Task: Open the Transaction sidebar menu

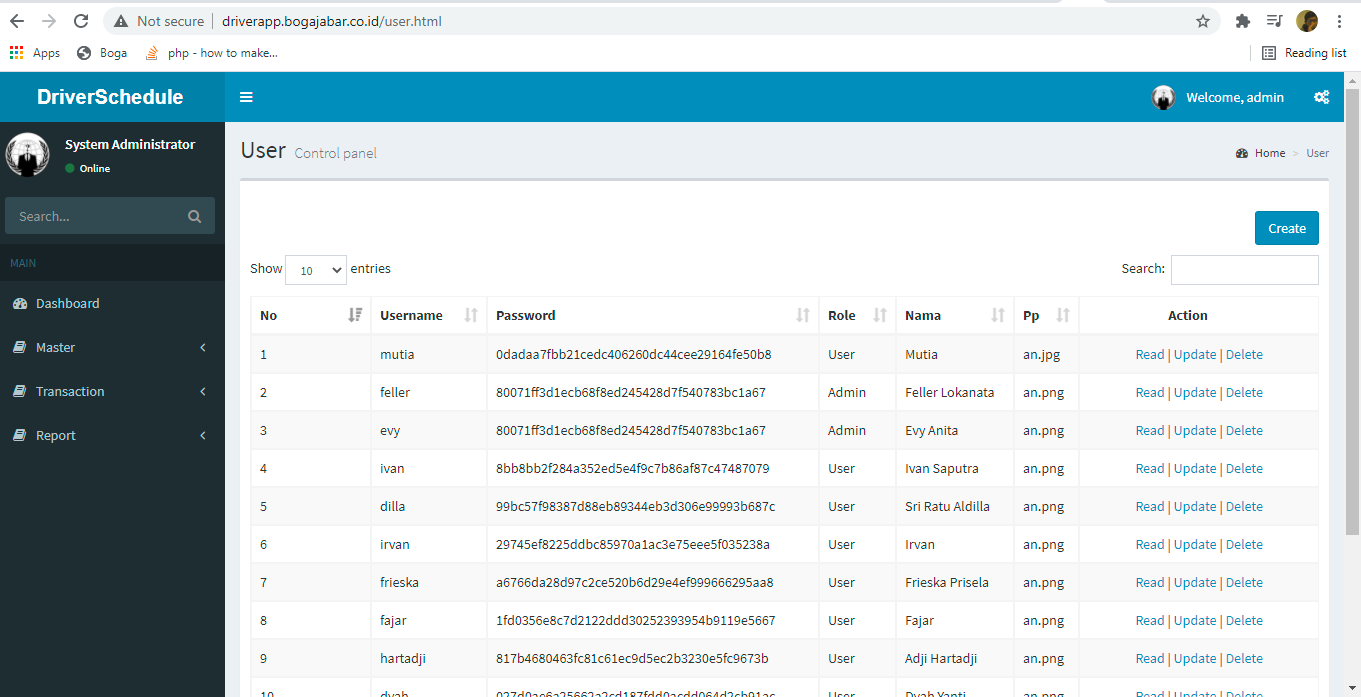Action: point(112,391)
